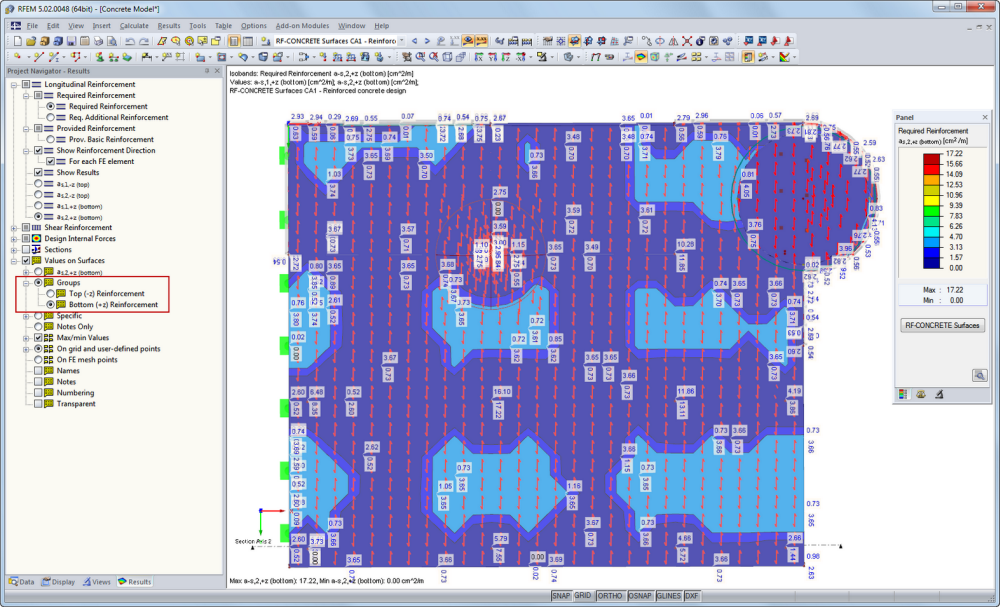Select Notes Only radio button
Viewport: 1000px width, 607px height.
pos(38,326)
